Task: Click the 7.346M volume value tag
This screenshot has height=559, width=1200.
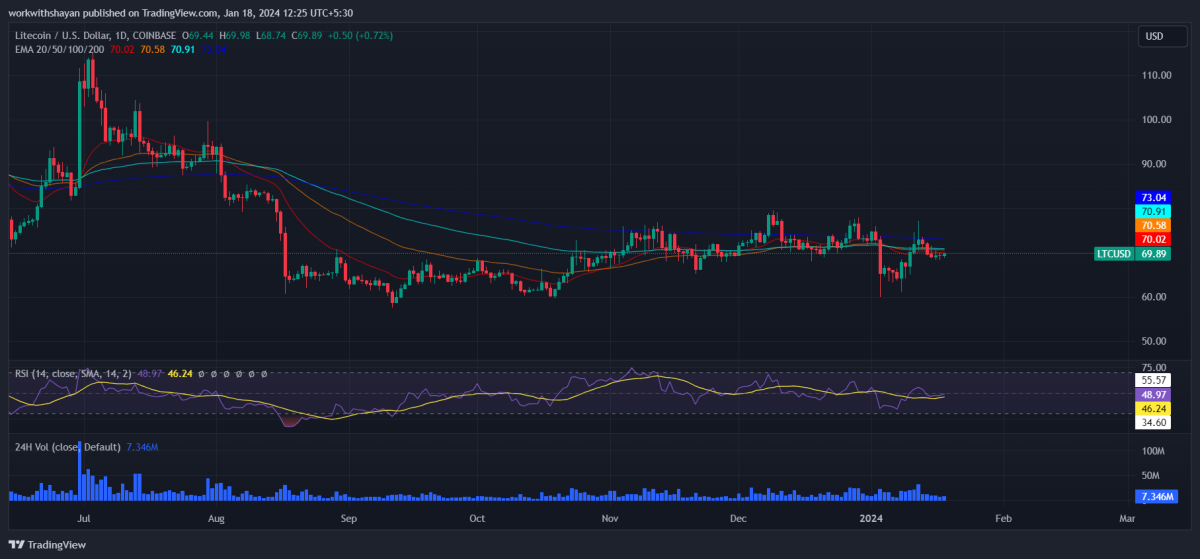Action: [1153, 497]
